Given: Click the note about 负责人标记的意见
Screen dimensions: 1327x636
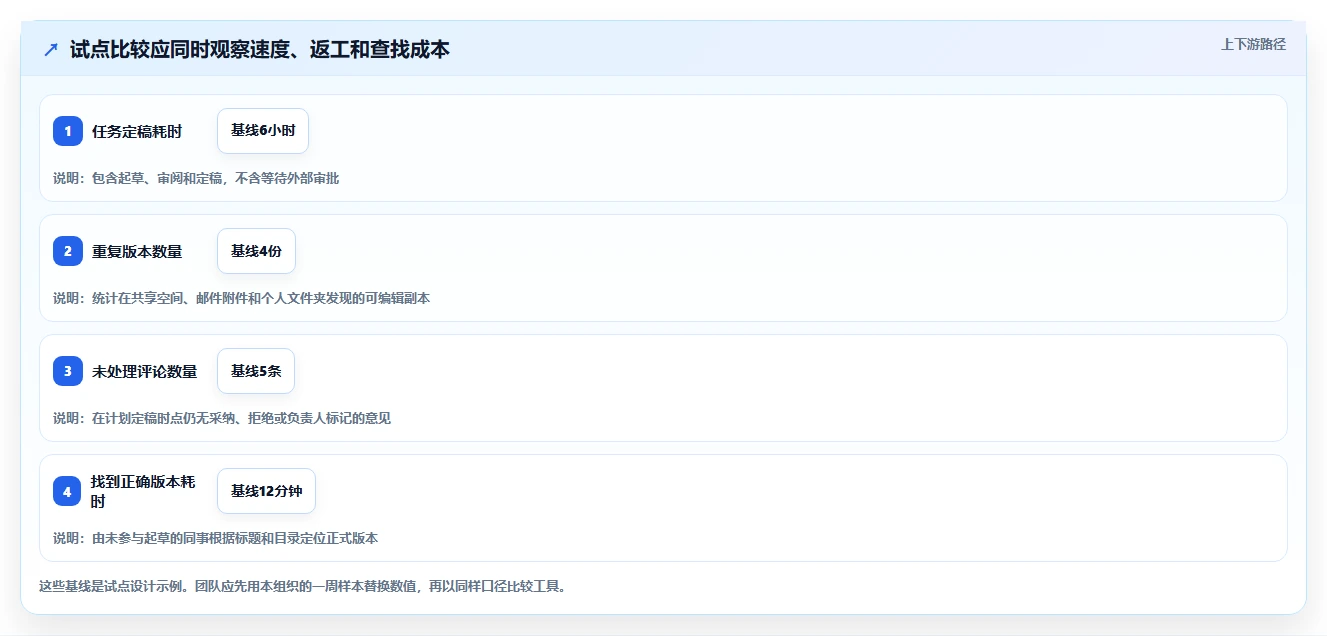Looking at the screenshot, I should tap(222, 418).
